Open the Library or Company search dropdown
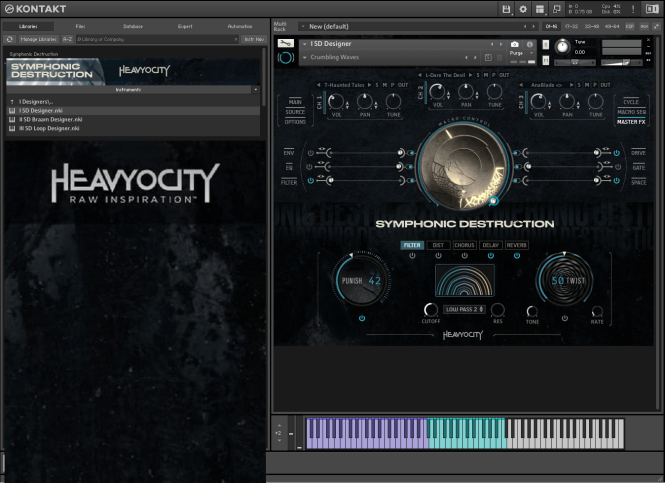The image size is (665, 483). point(236,39)
